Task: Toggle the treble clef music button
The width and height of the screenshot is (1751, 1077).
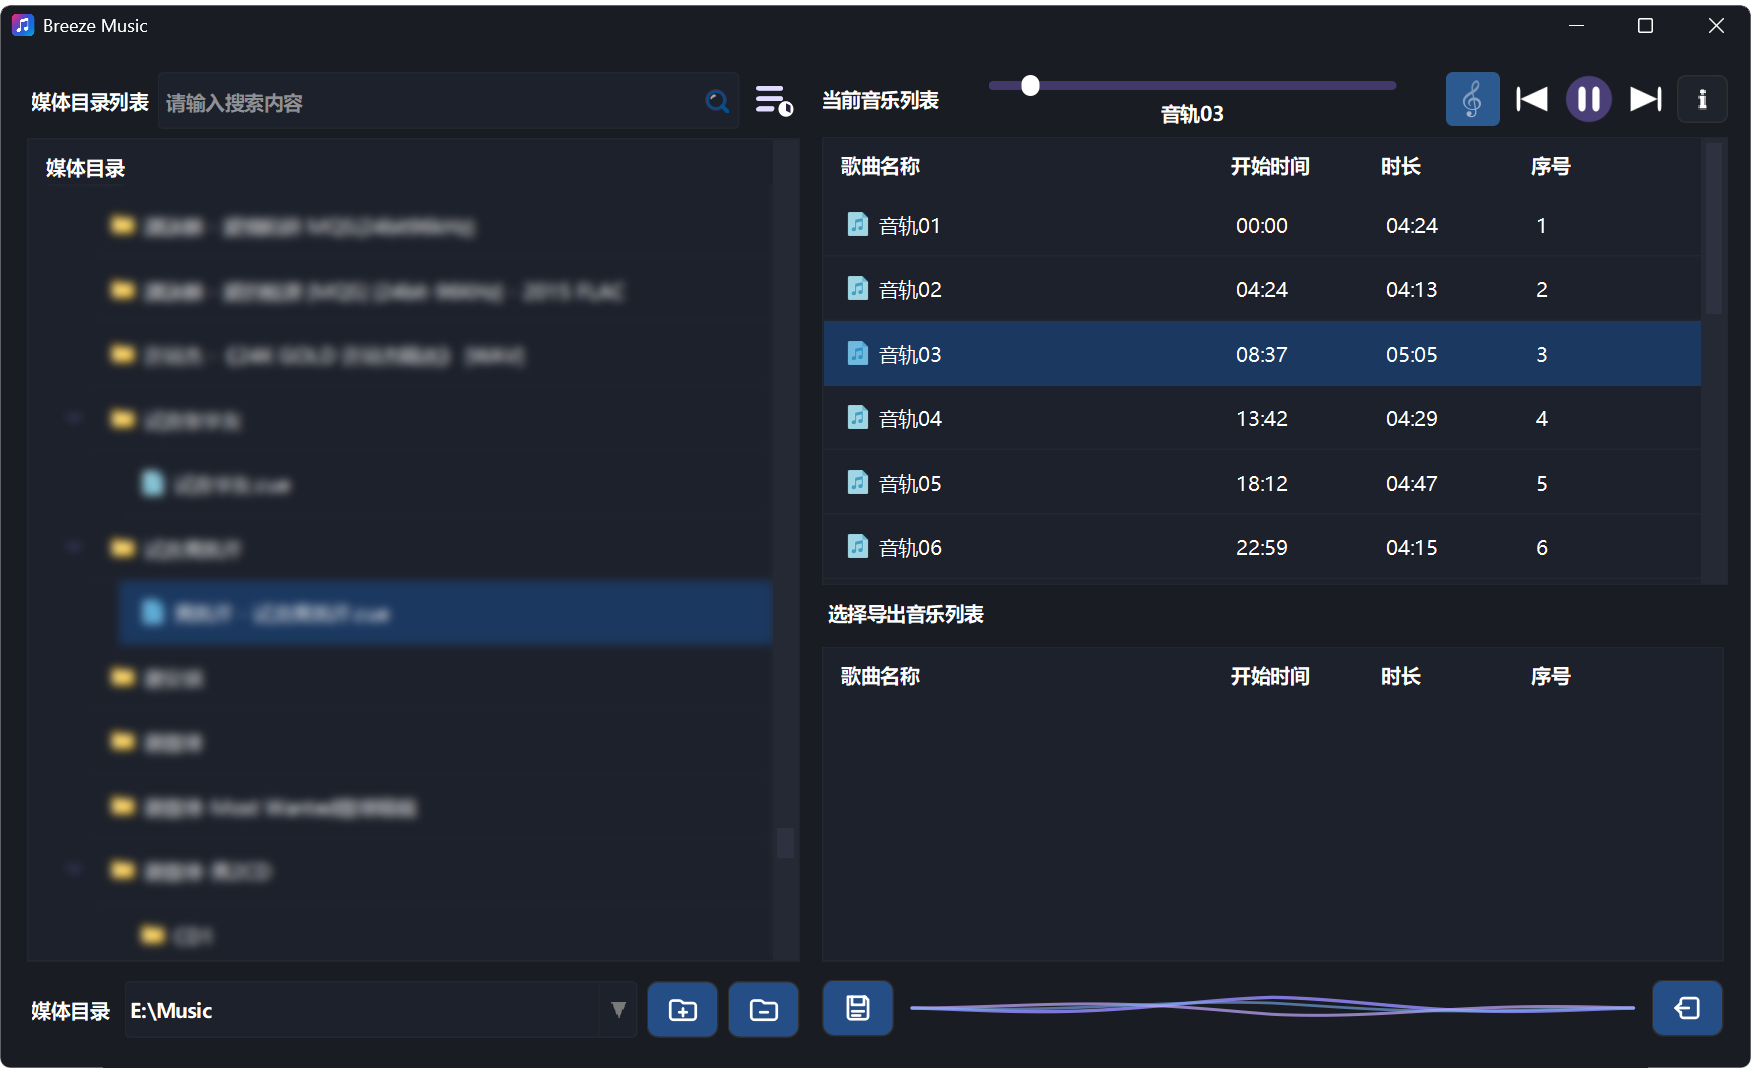Action: point(1471,99)
